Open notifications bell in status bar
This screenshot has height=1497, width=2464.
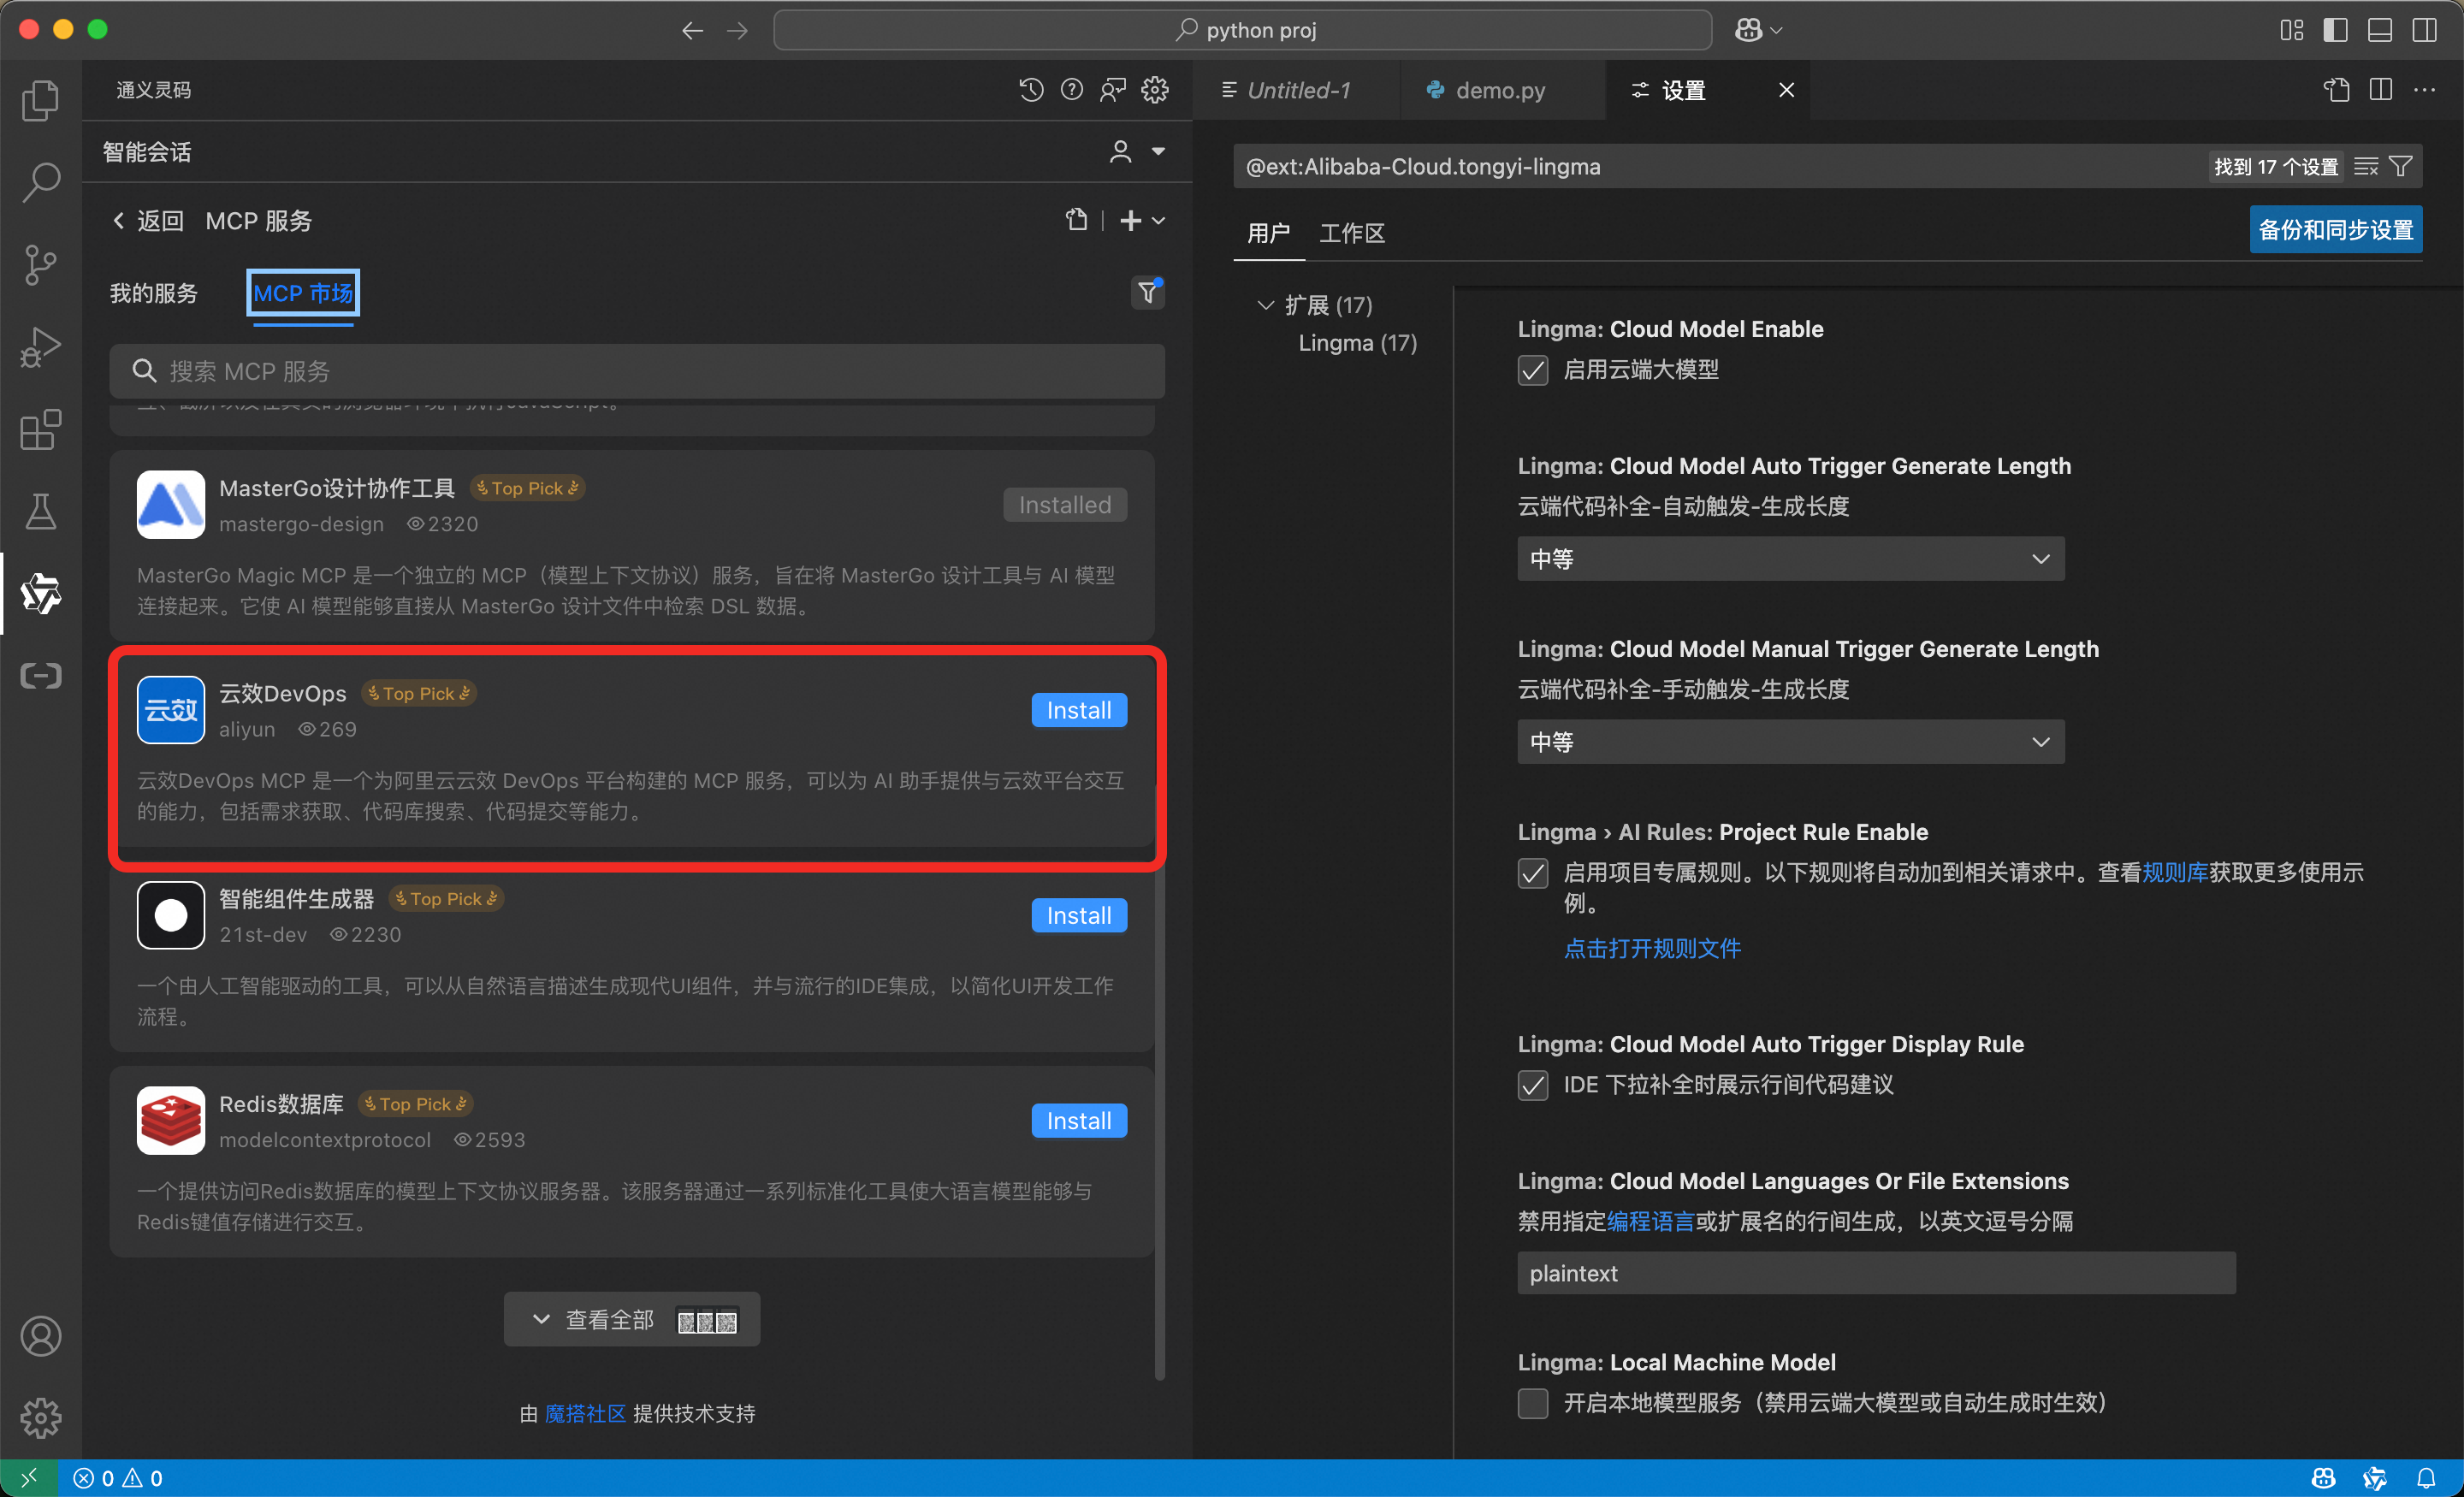pyautogui.click(x=2428, y=1478)
